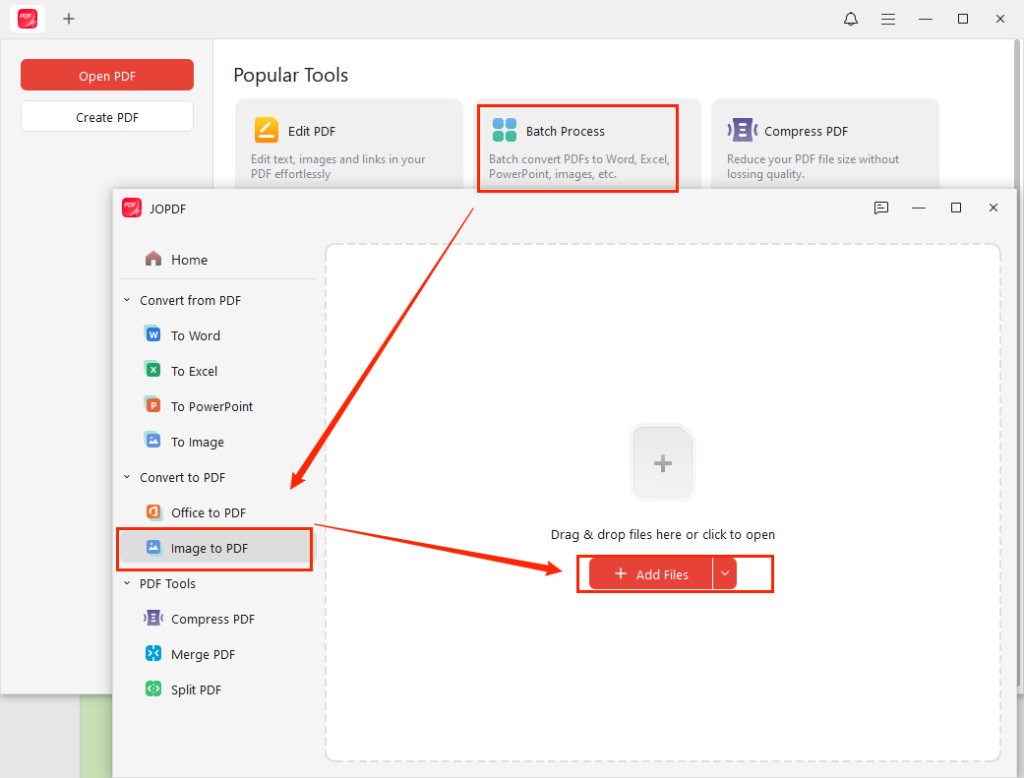Click the Batch Process four-squares icon
The height and width of the screenshot is (778, 1024).
(x=504, y=130)
